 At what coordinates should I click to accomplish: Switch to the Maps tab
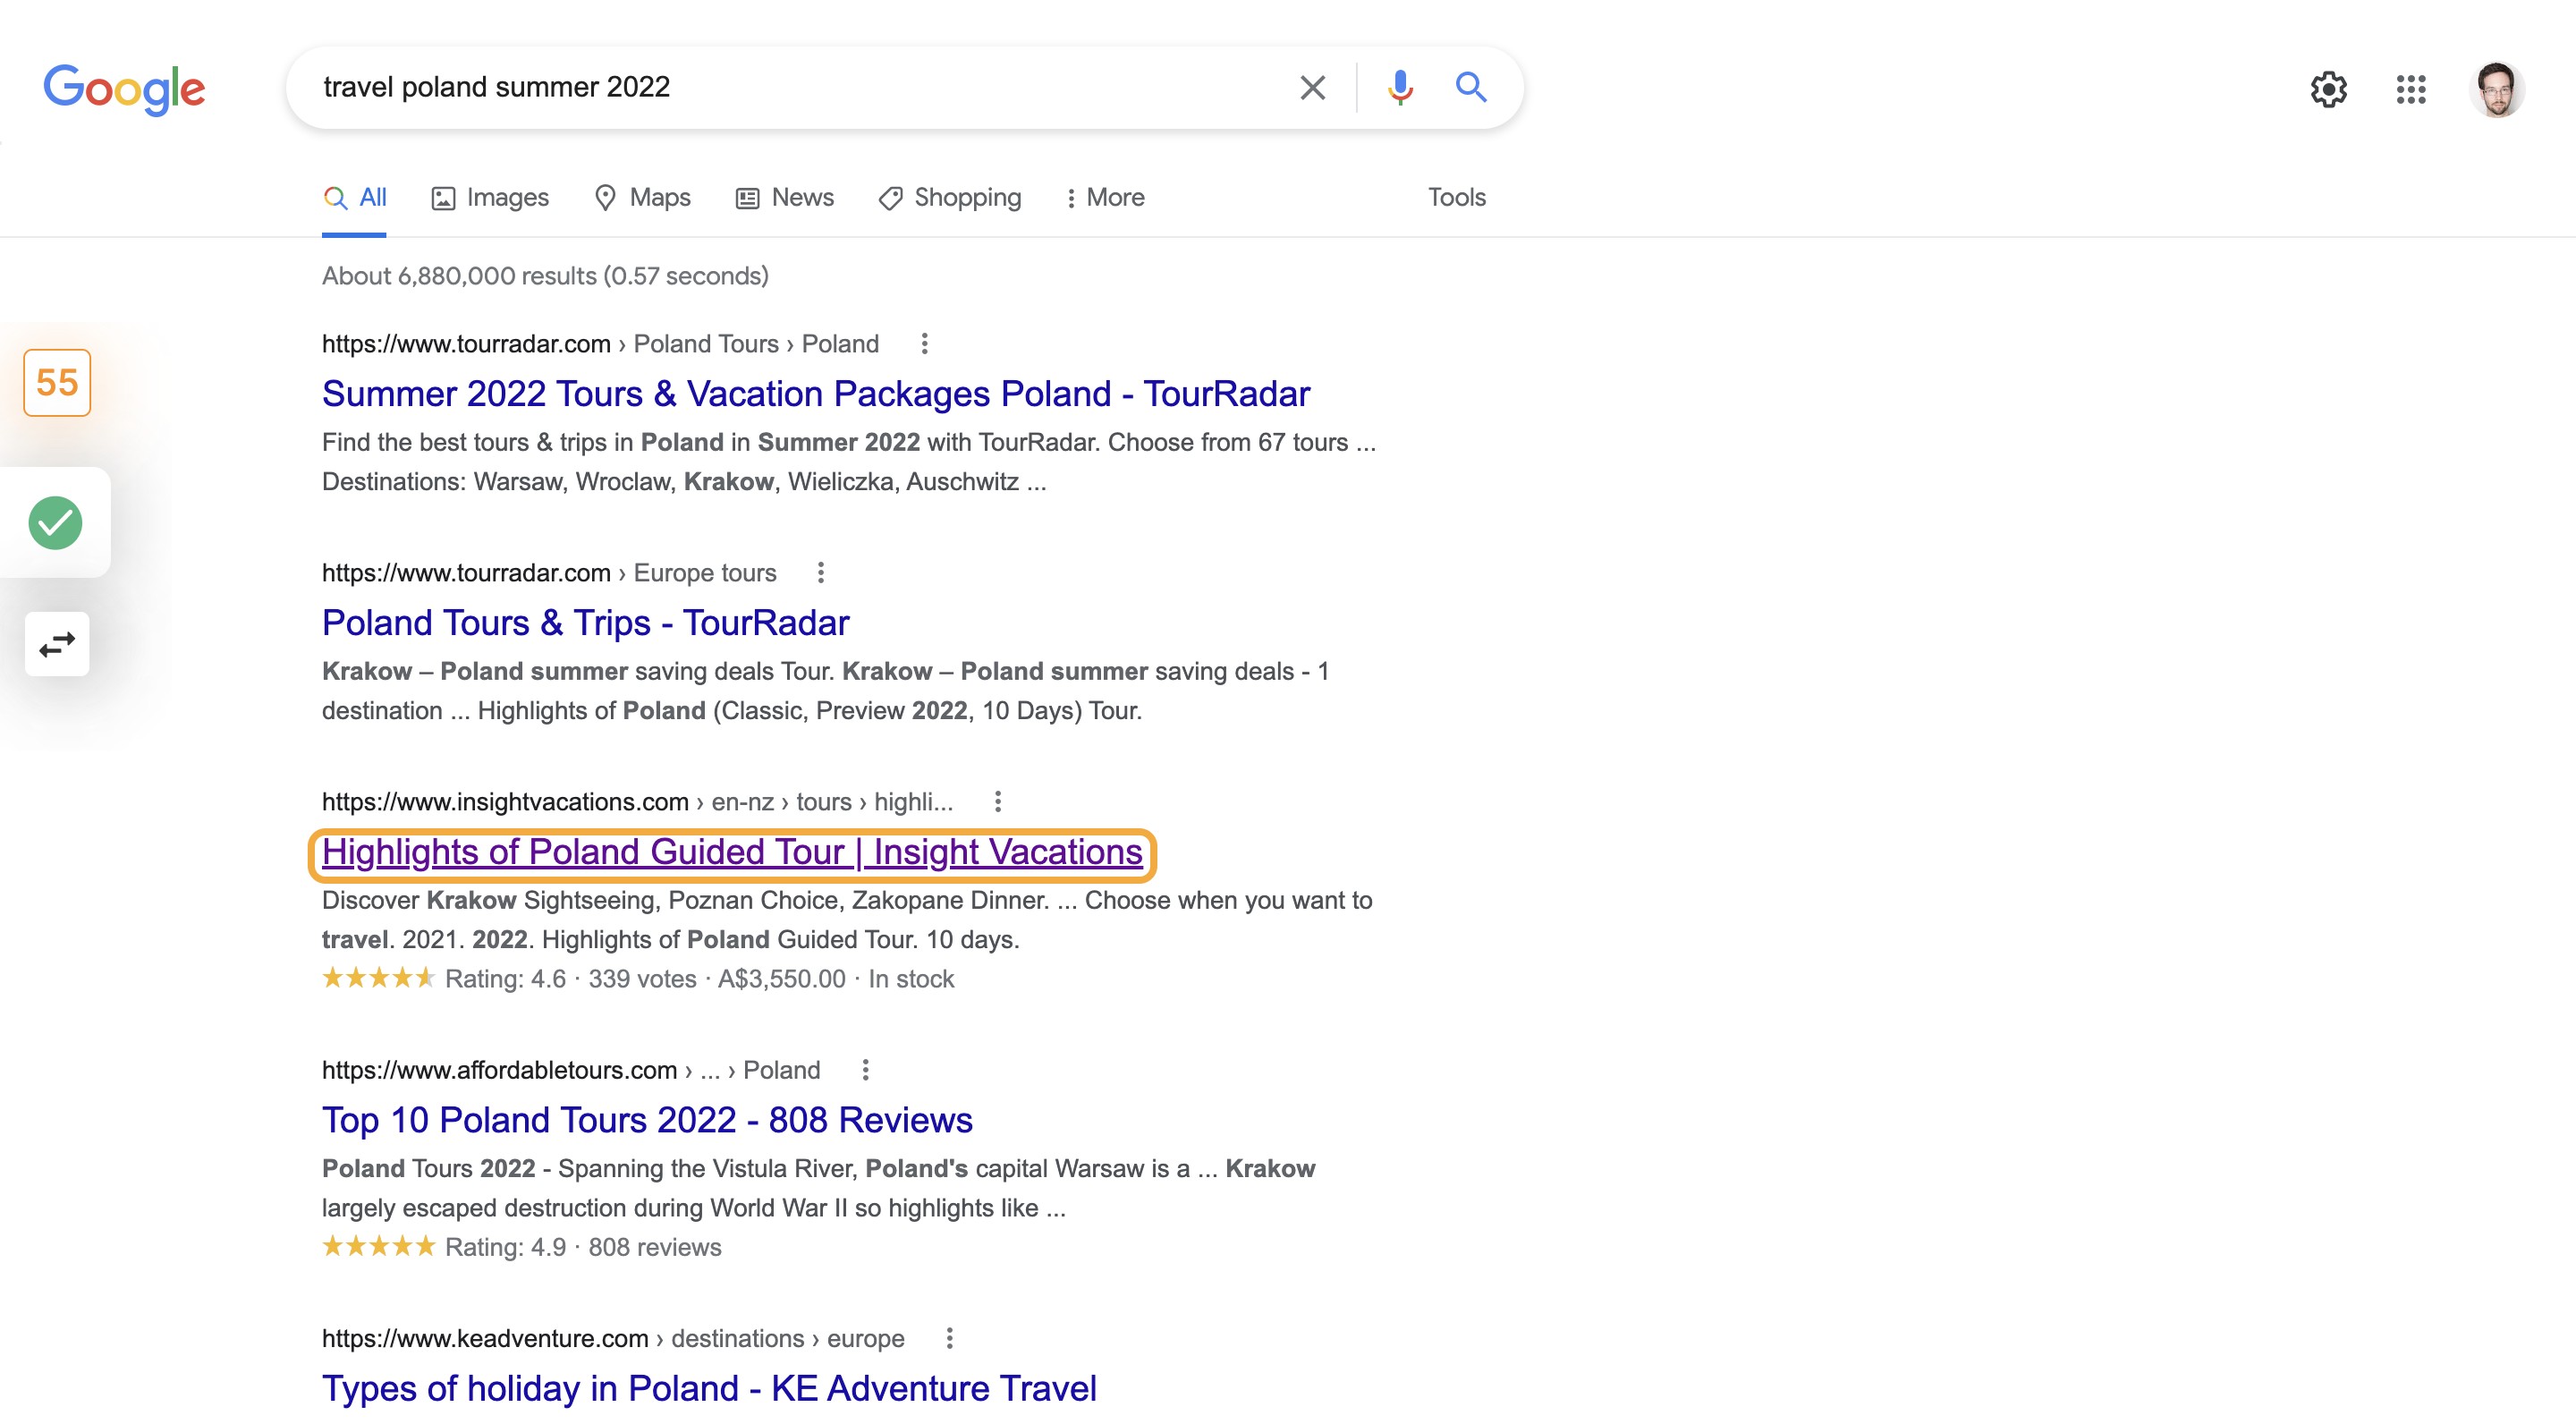642,198
